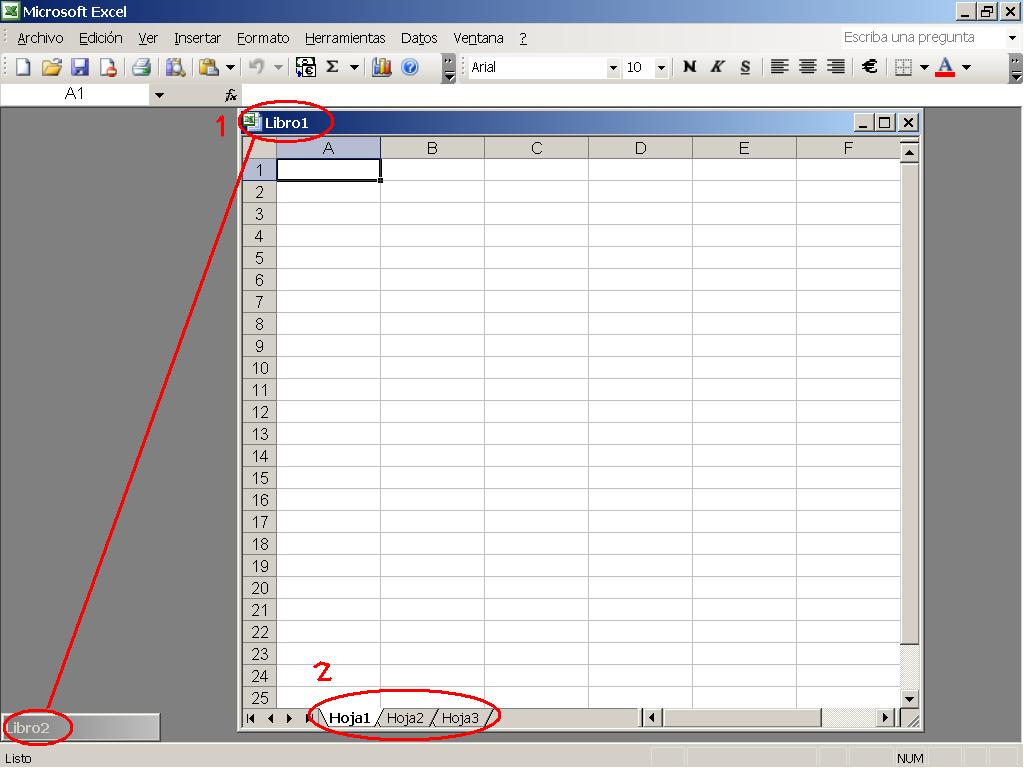Switch to the Hoja2 sheet tab
This screenshot has height=768, width=1024.
tap(405, 718)
